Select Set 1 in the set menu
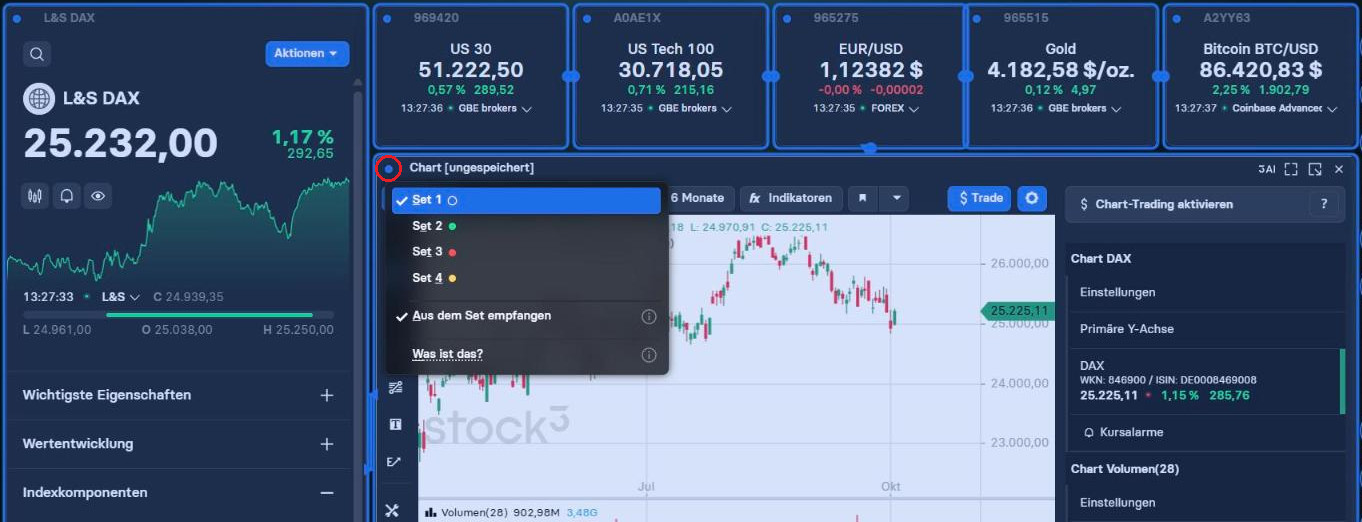Viewport: 1362px width, 522px height. [x=526, y=200]
